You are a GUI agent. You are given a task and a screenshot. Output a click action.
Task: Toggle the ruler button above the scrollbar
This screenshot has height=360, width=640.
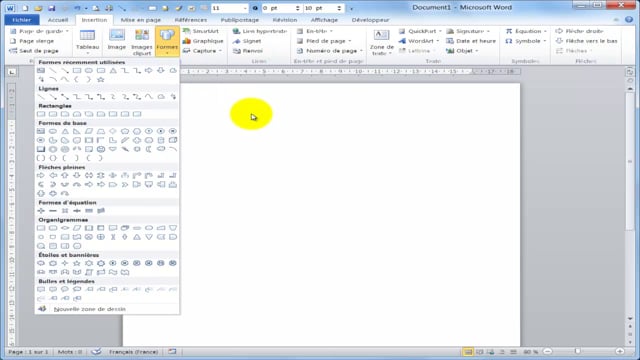(x=630, y=72)
